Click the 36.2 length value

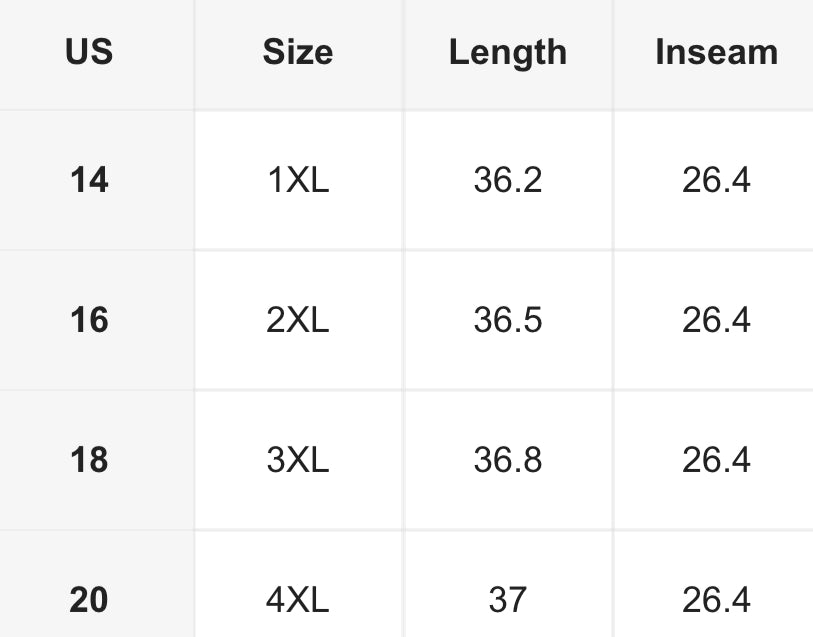(x=507, y=180)
